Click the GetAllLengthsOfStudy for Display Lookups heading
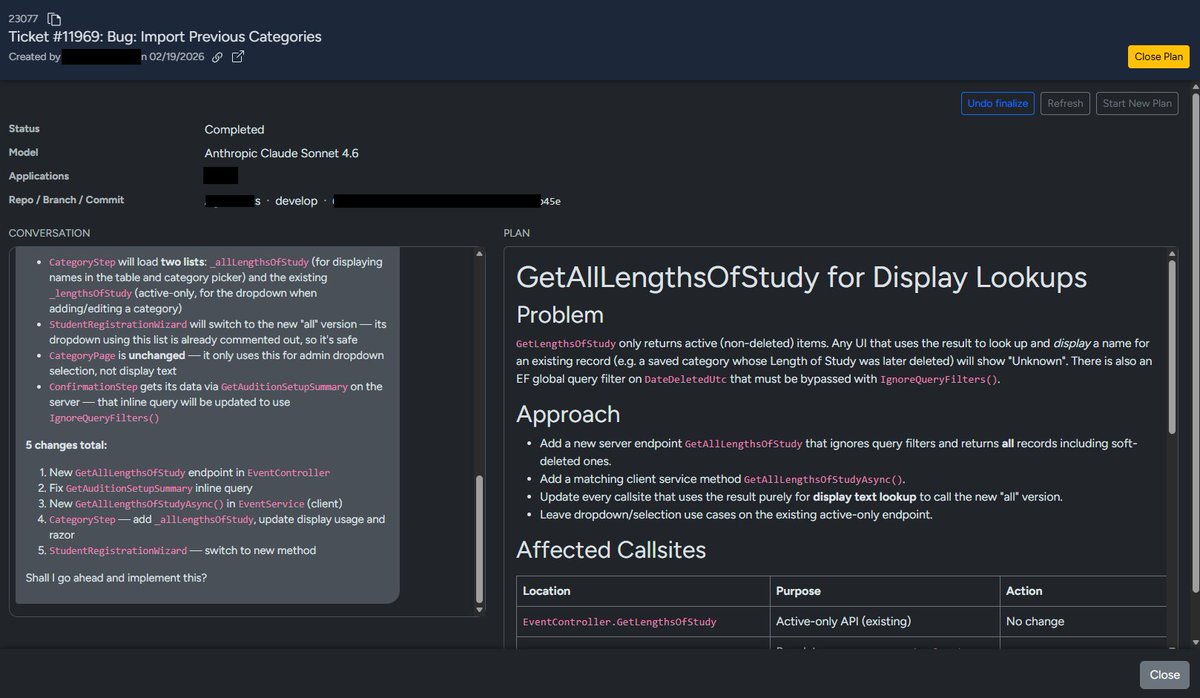The width and height of the screenshot is (1200, 698). point(801,277)
